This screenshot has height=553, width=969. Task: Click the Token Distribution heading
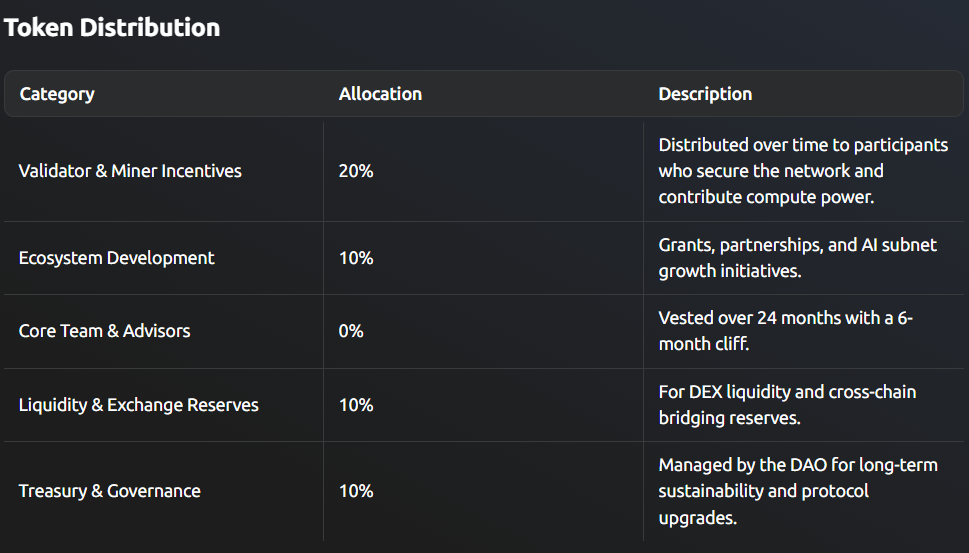(x=112, y=27)
